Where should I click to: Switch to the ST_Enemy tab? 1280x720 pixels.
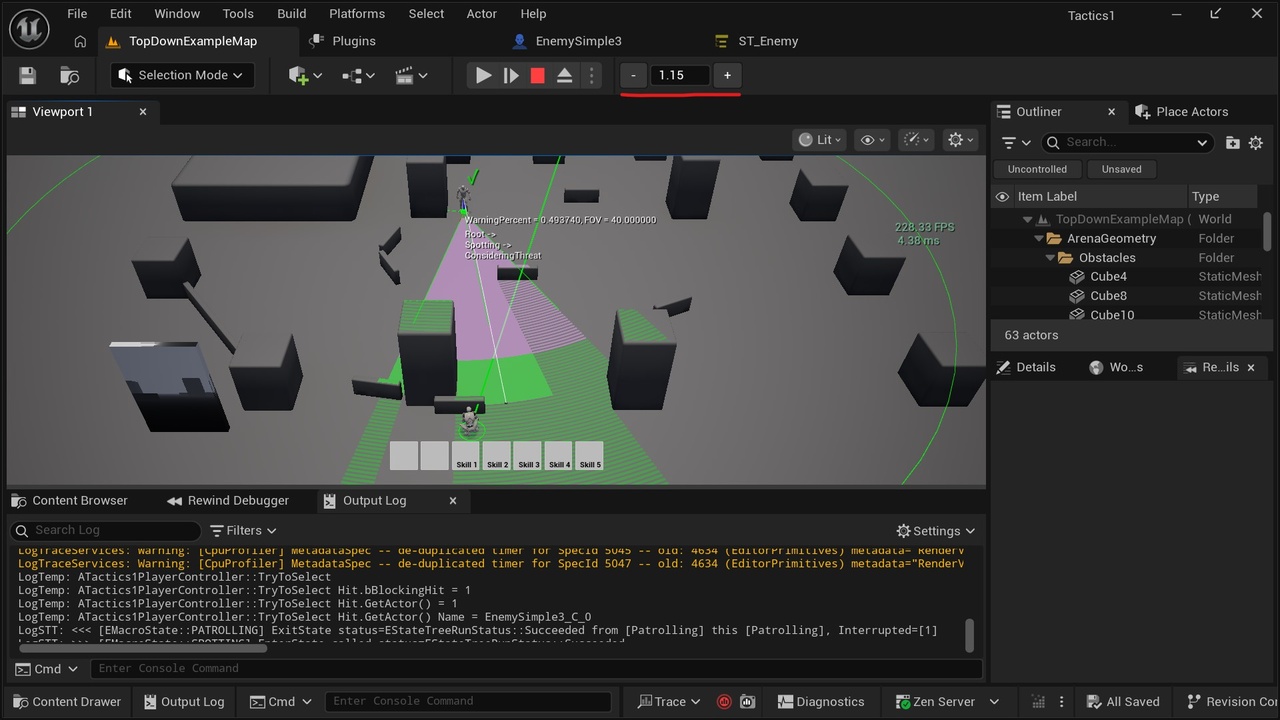point(768,41)
